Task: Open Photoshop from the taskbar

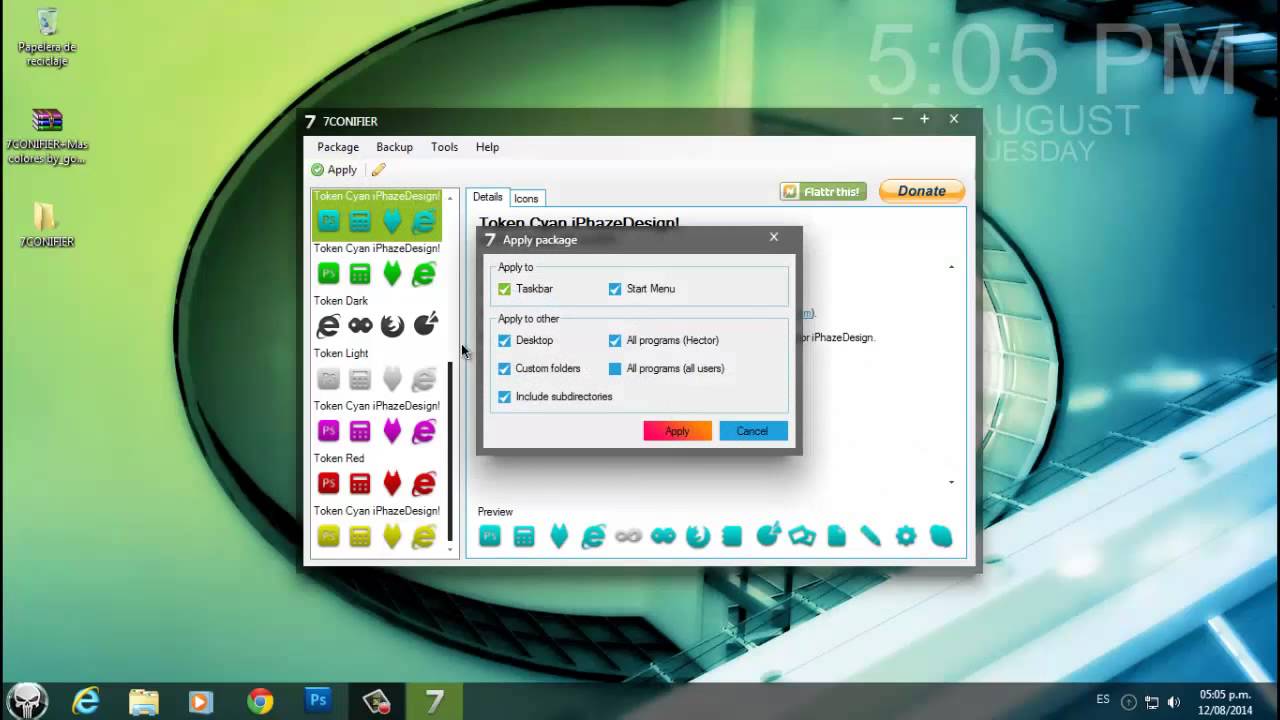Action: click(x=318, y=700)
